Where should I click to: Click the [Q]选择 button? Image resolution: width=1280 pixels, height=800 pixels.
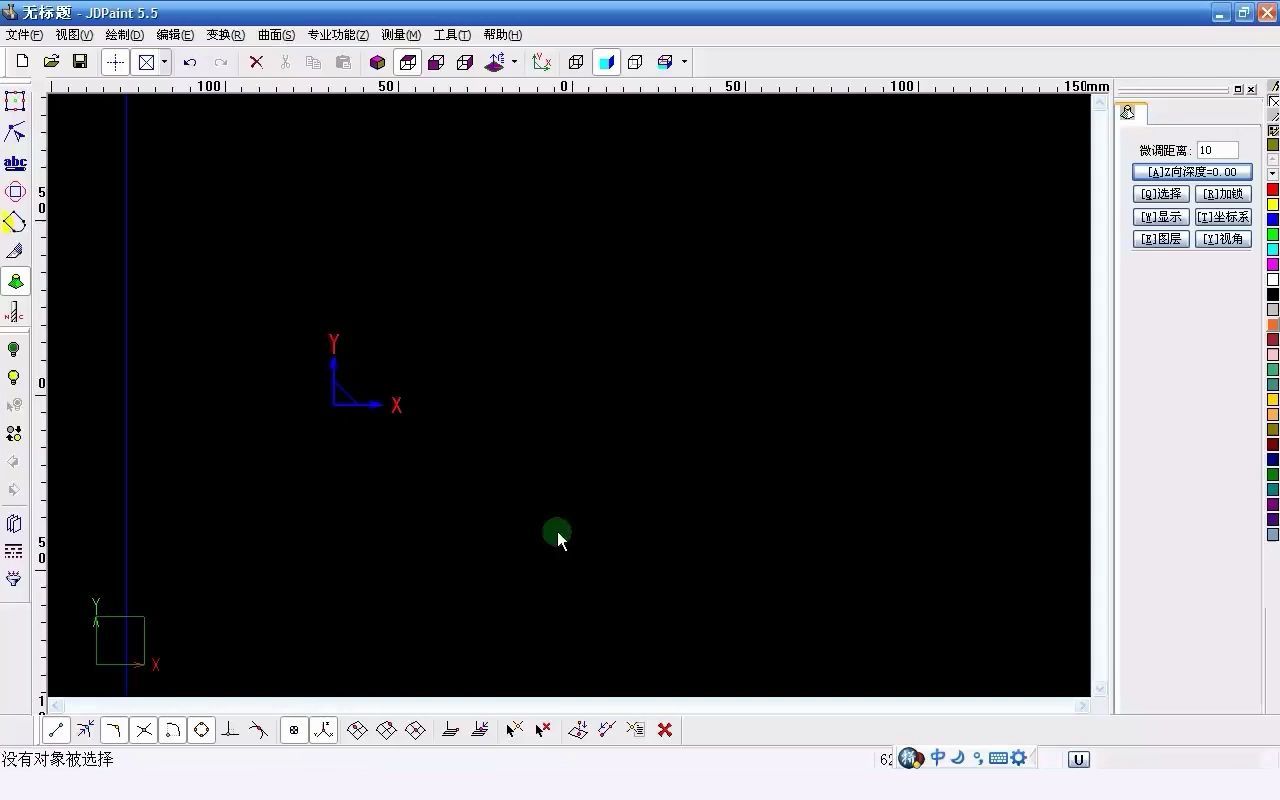[x=1161, y=194]
